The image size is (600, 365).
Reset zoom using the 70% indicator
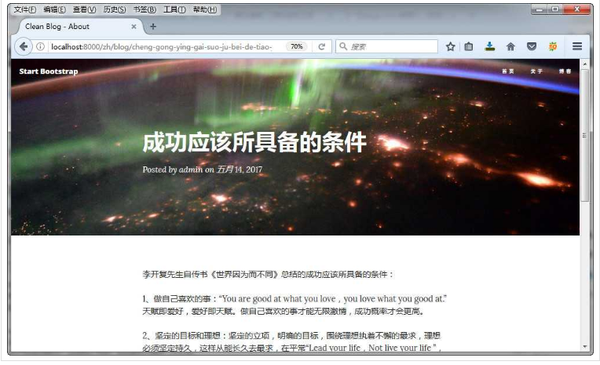tap(297, 47)
